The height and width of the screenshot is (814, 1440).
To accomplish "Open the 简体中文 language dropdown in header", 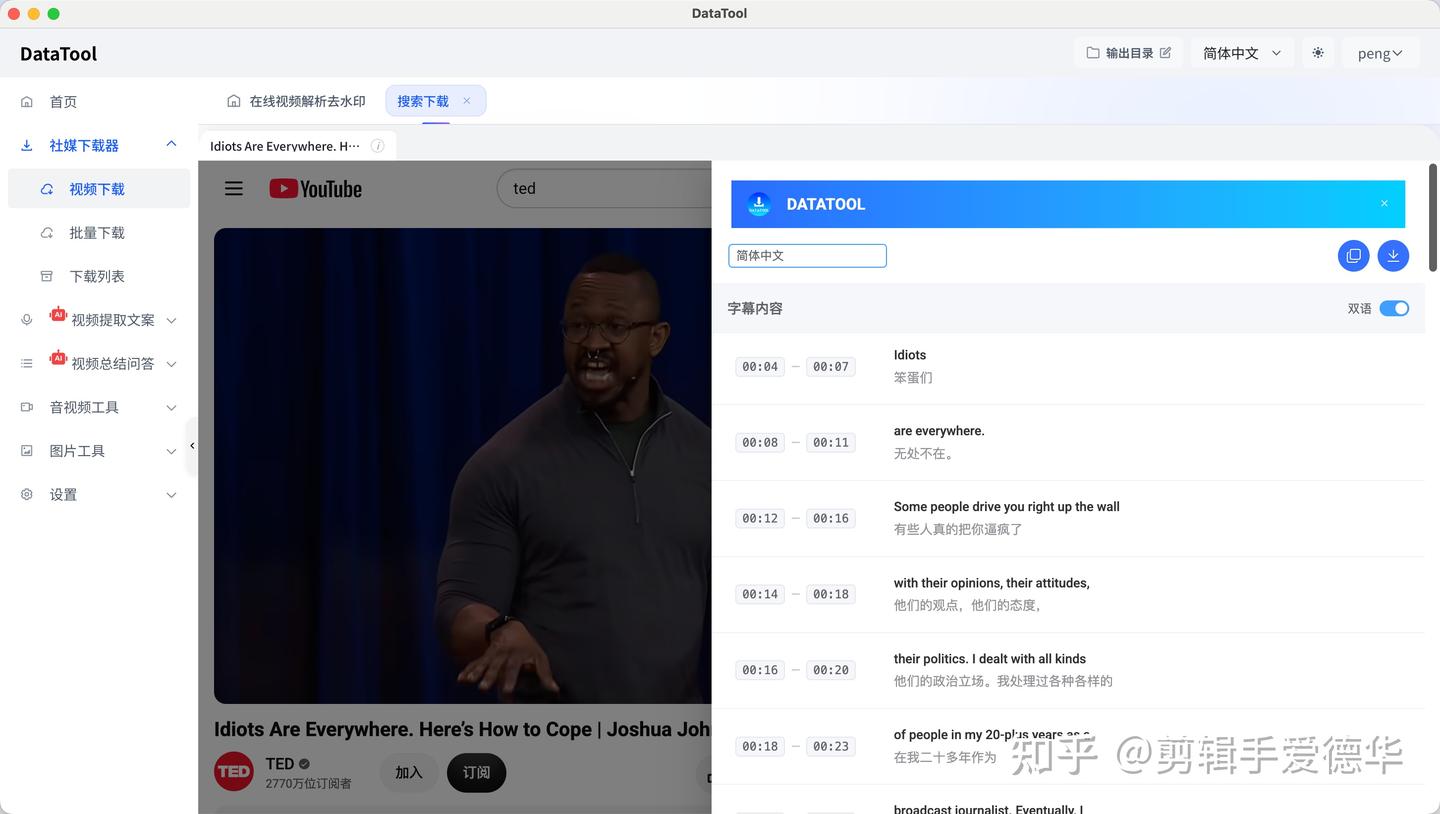I will click(1242, 53).
